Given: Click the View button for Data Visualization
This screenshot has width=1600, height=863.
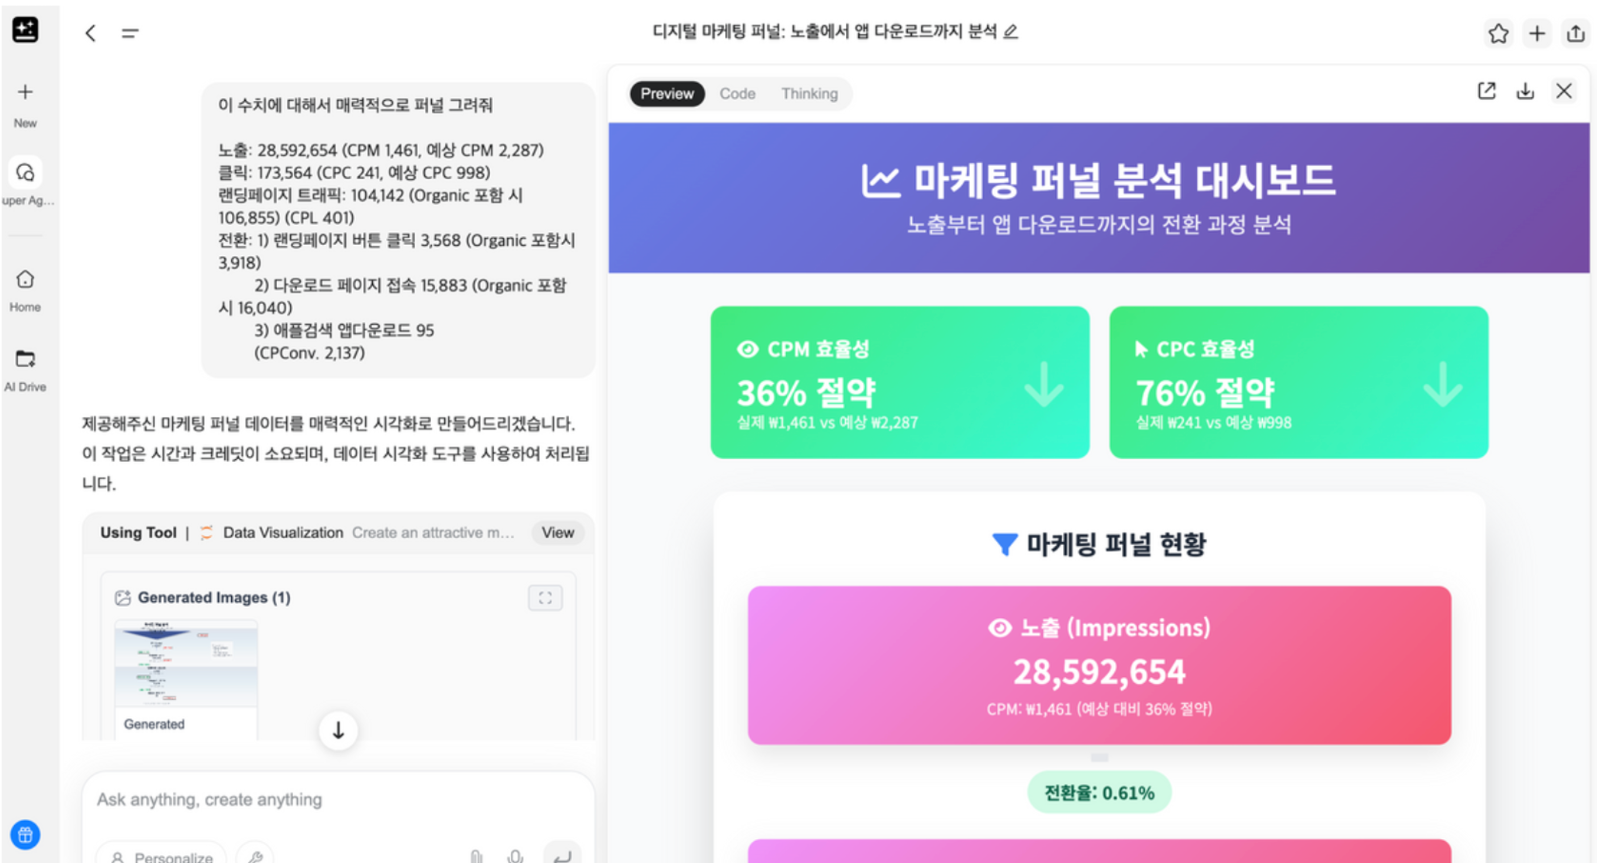Looking at the screenshot, I should click(x=557, y=532).
